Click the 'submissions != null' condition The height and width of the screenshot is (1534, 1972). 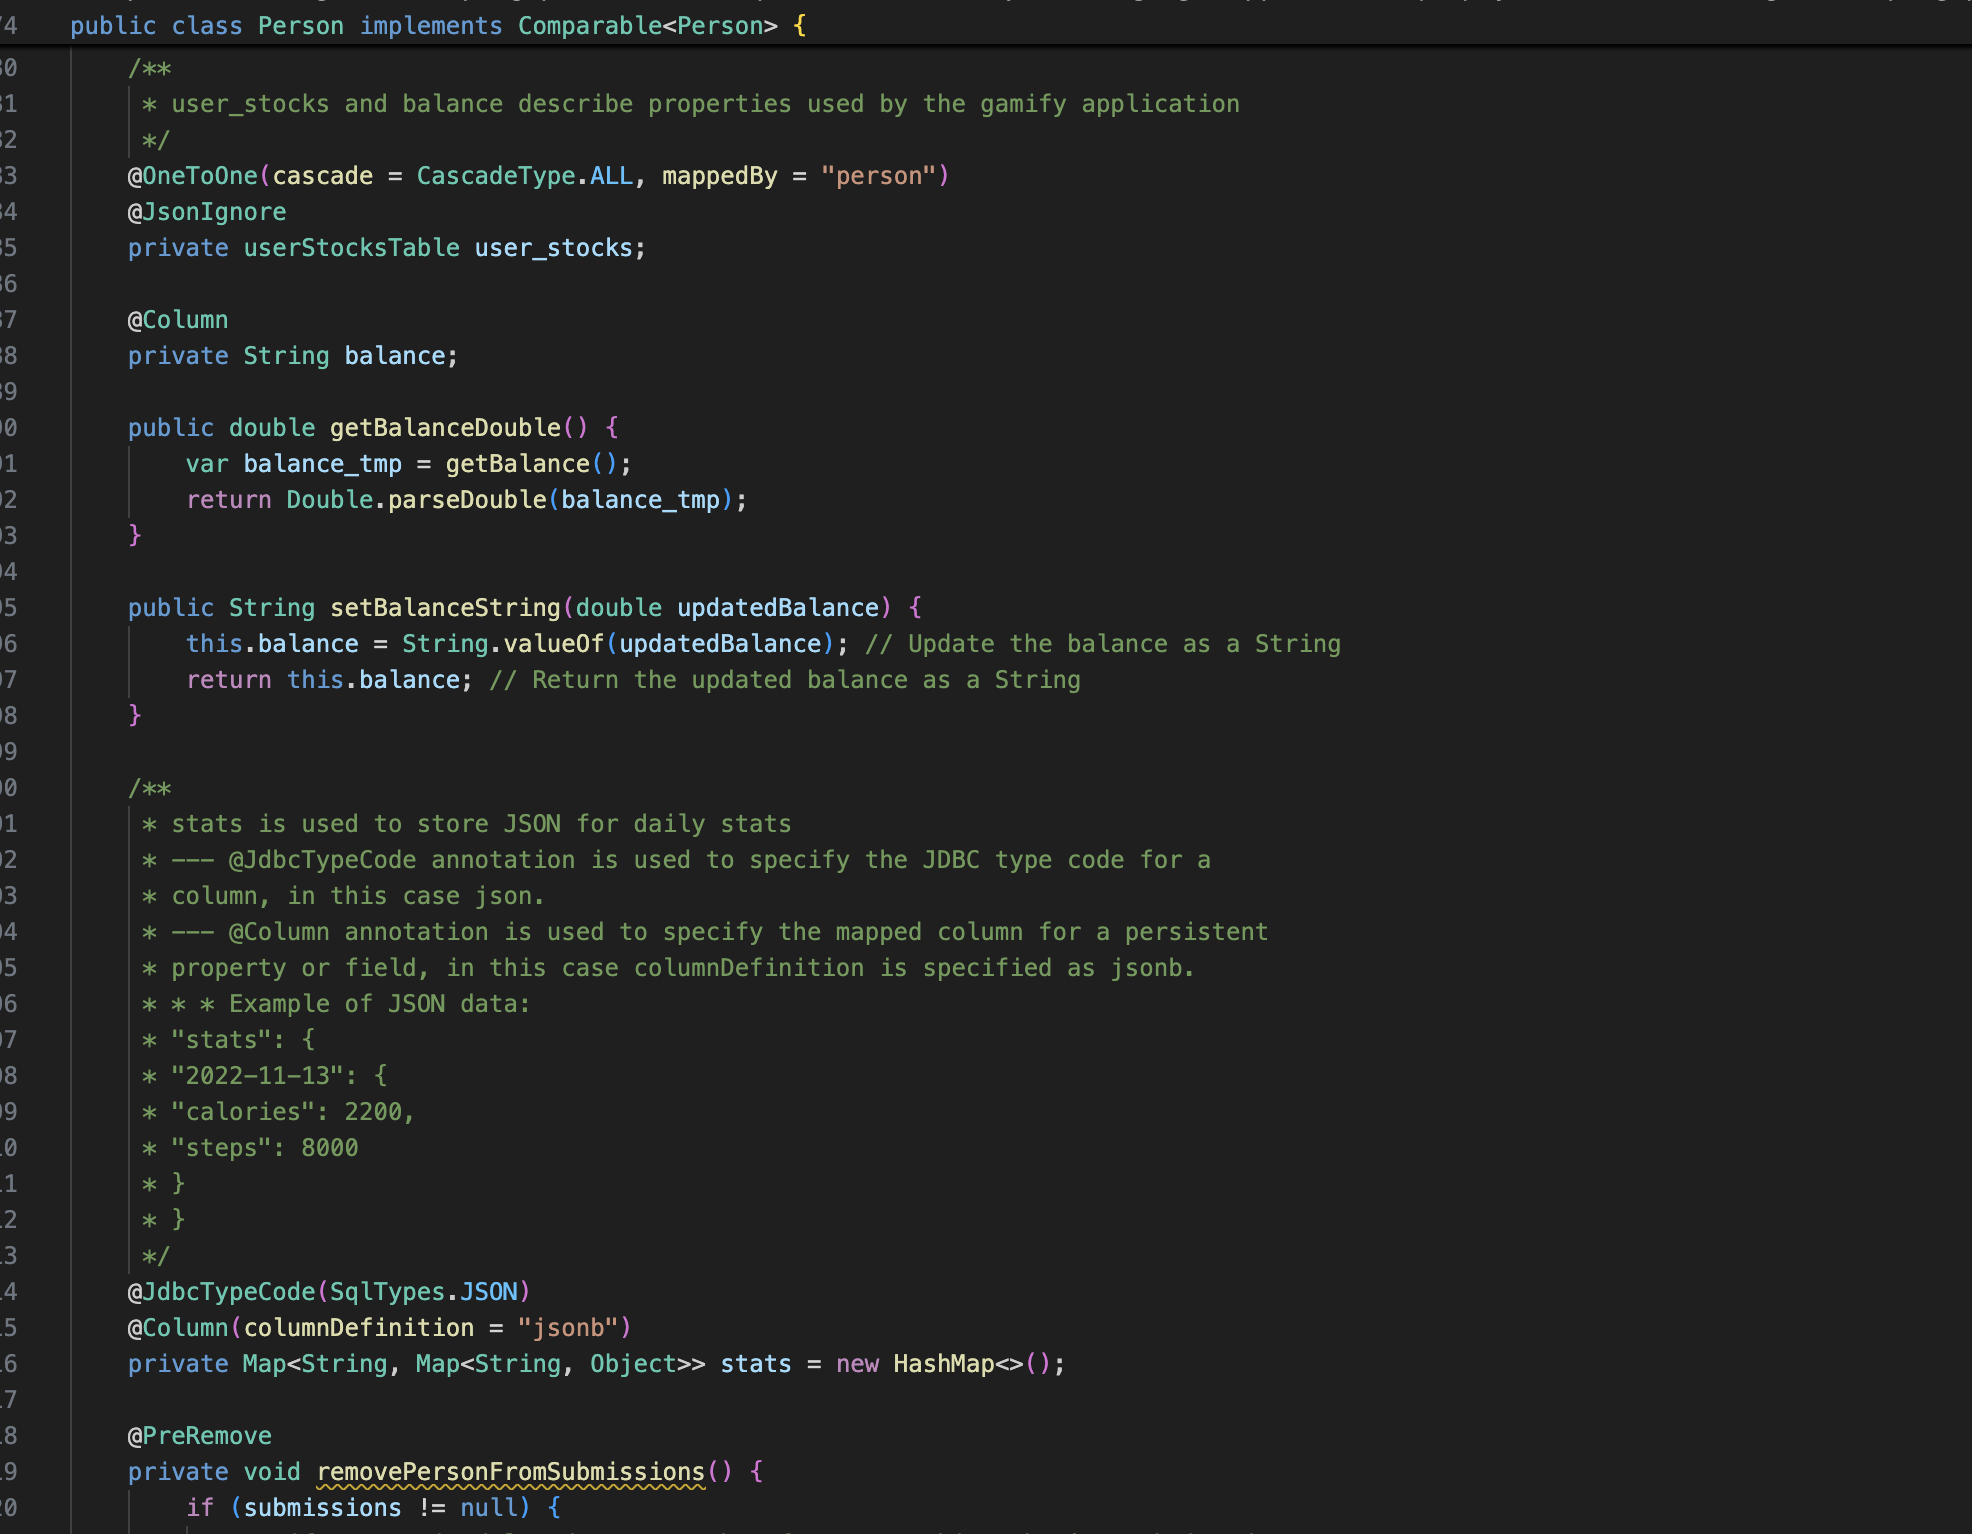pyautogui.click(x=380, y=1508)
